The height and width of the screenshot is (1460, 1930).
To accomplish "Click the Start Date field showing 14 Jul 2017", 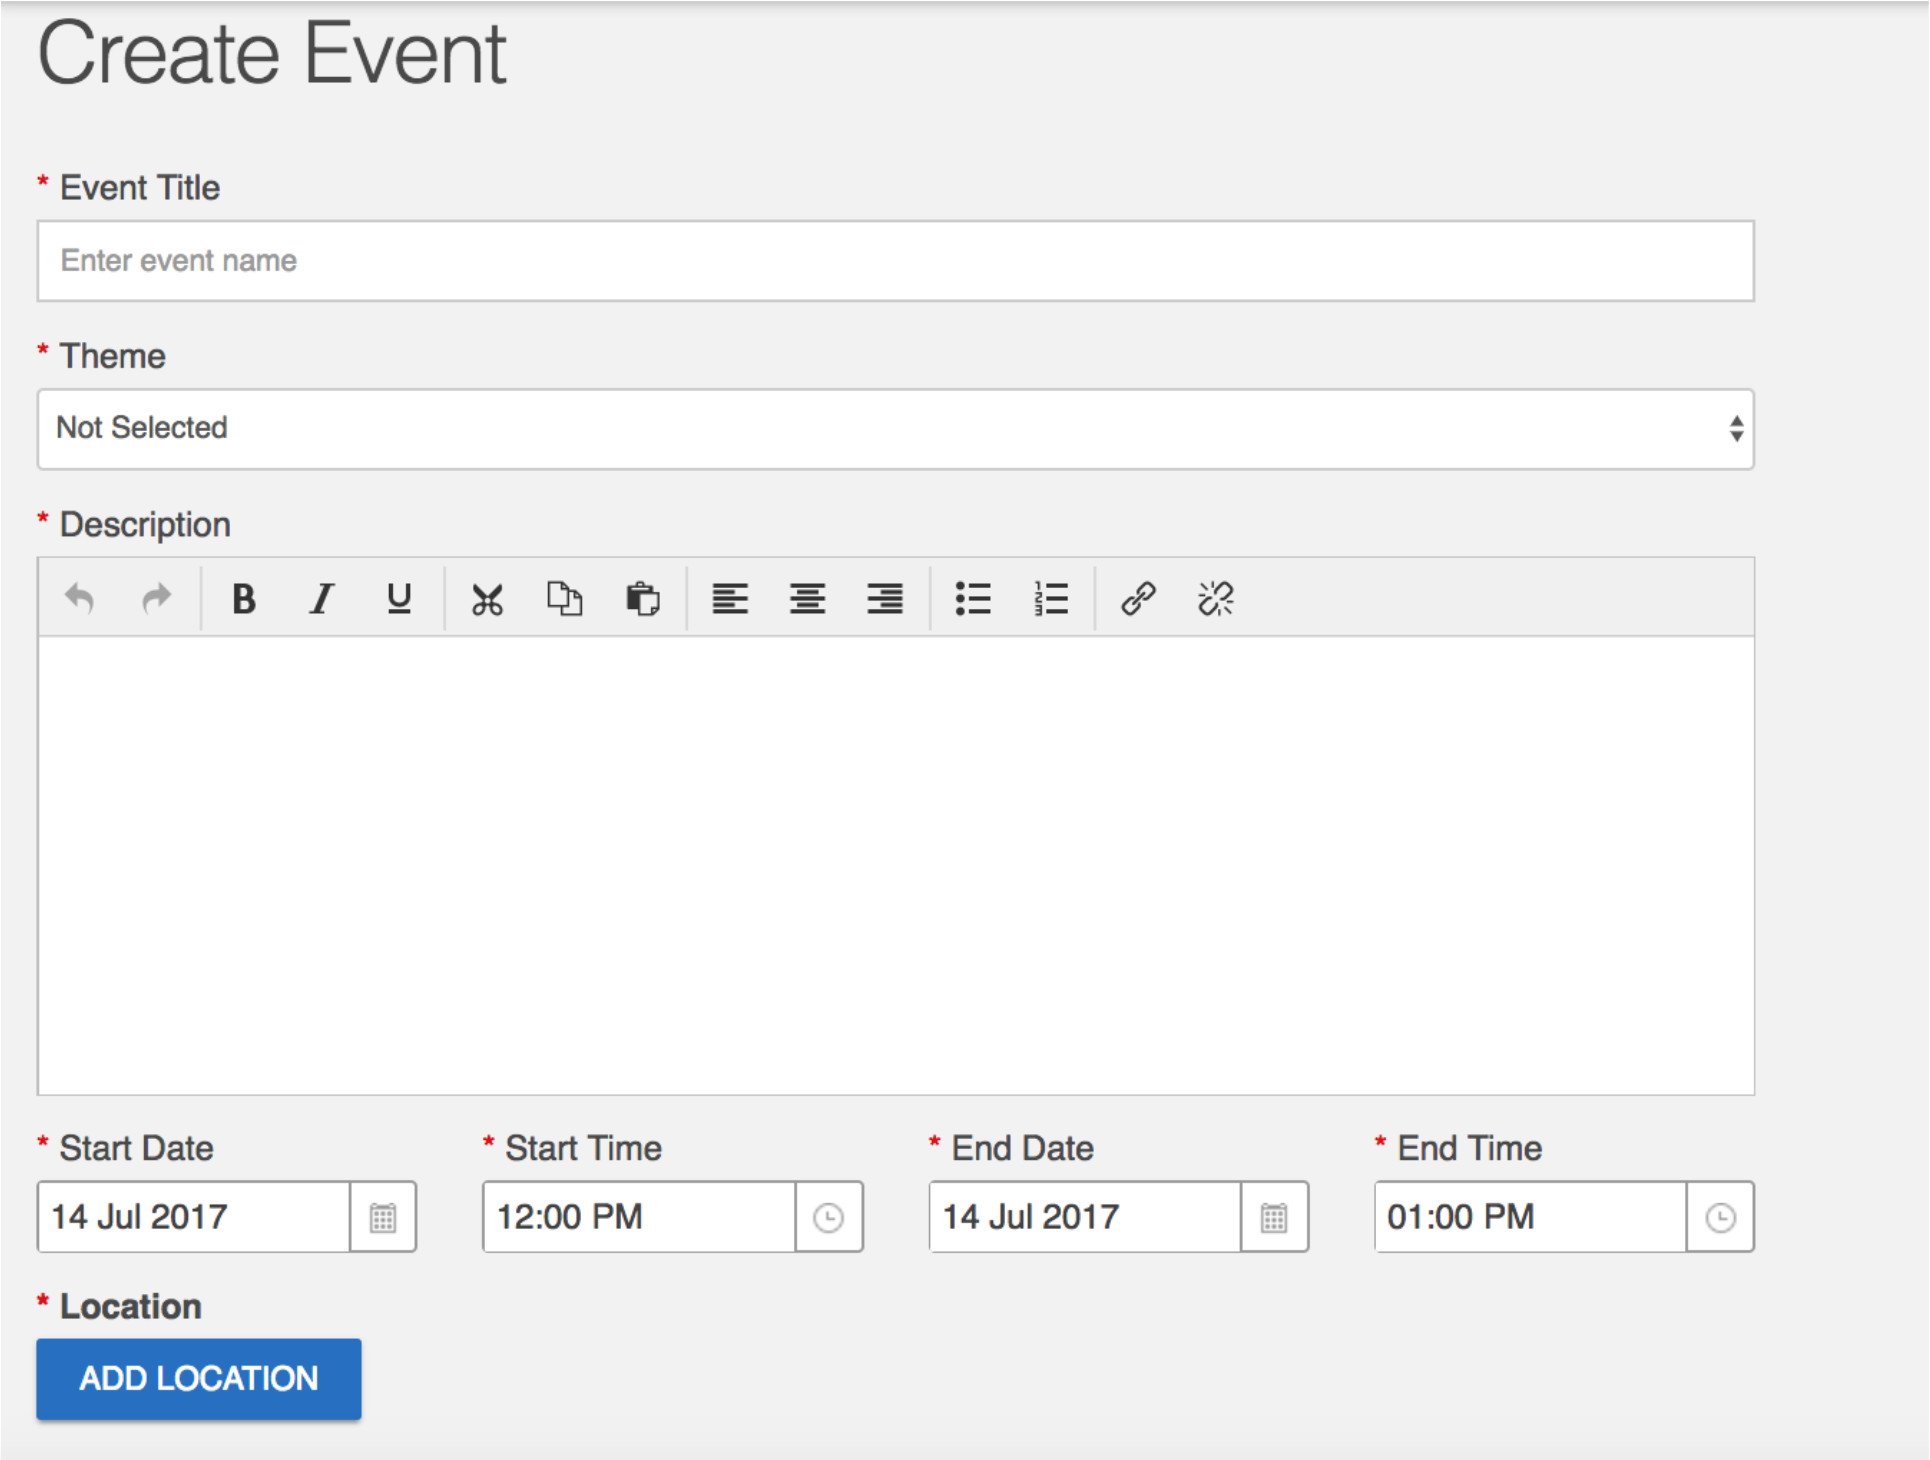I will 194,1217.
